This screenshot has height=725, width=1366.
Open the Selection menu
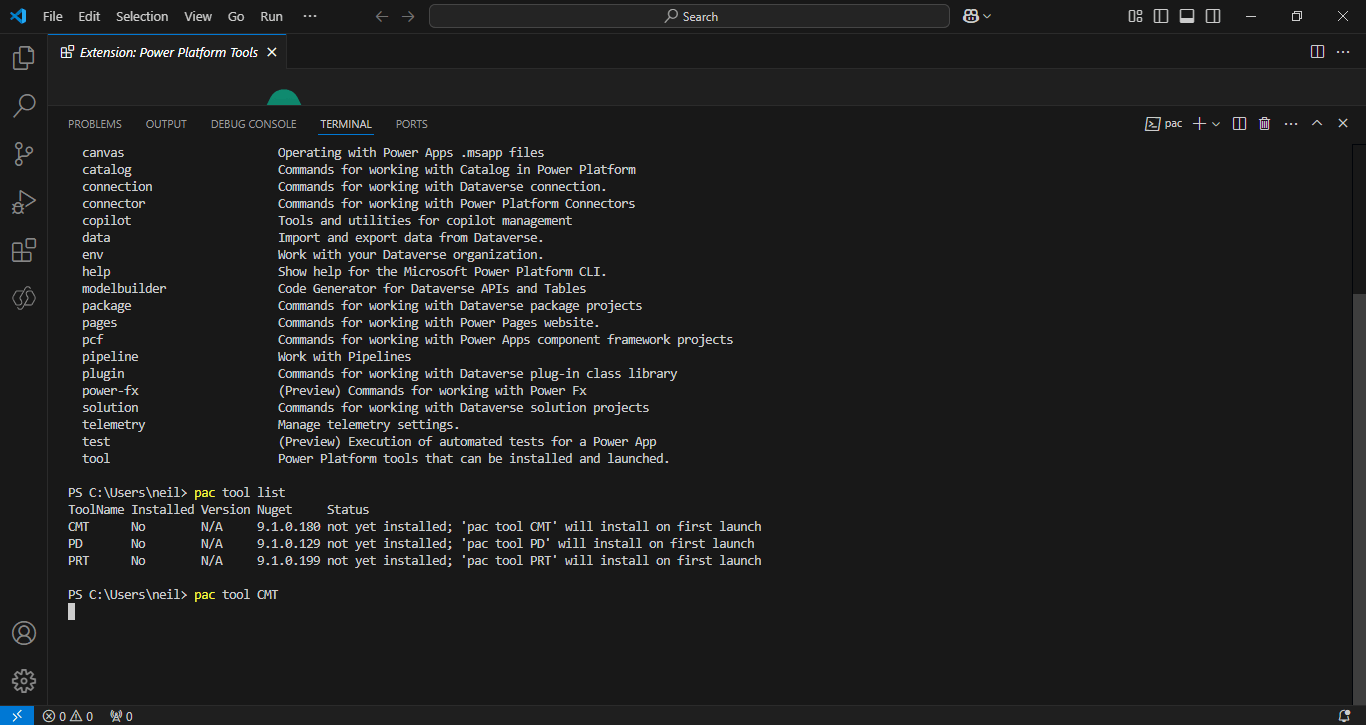[142, 16]
